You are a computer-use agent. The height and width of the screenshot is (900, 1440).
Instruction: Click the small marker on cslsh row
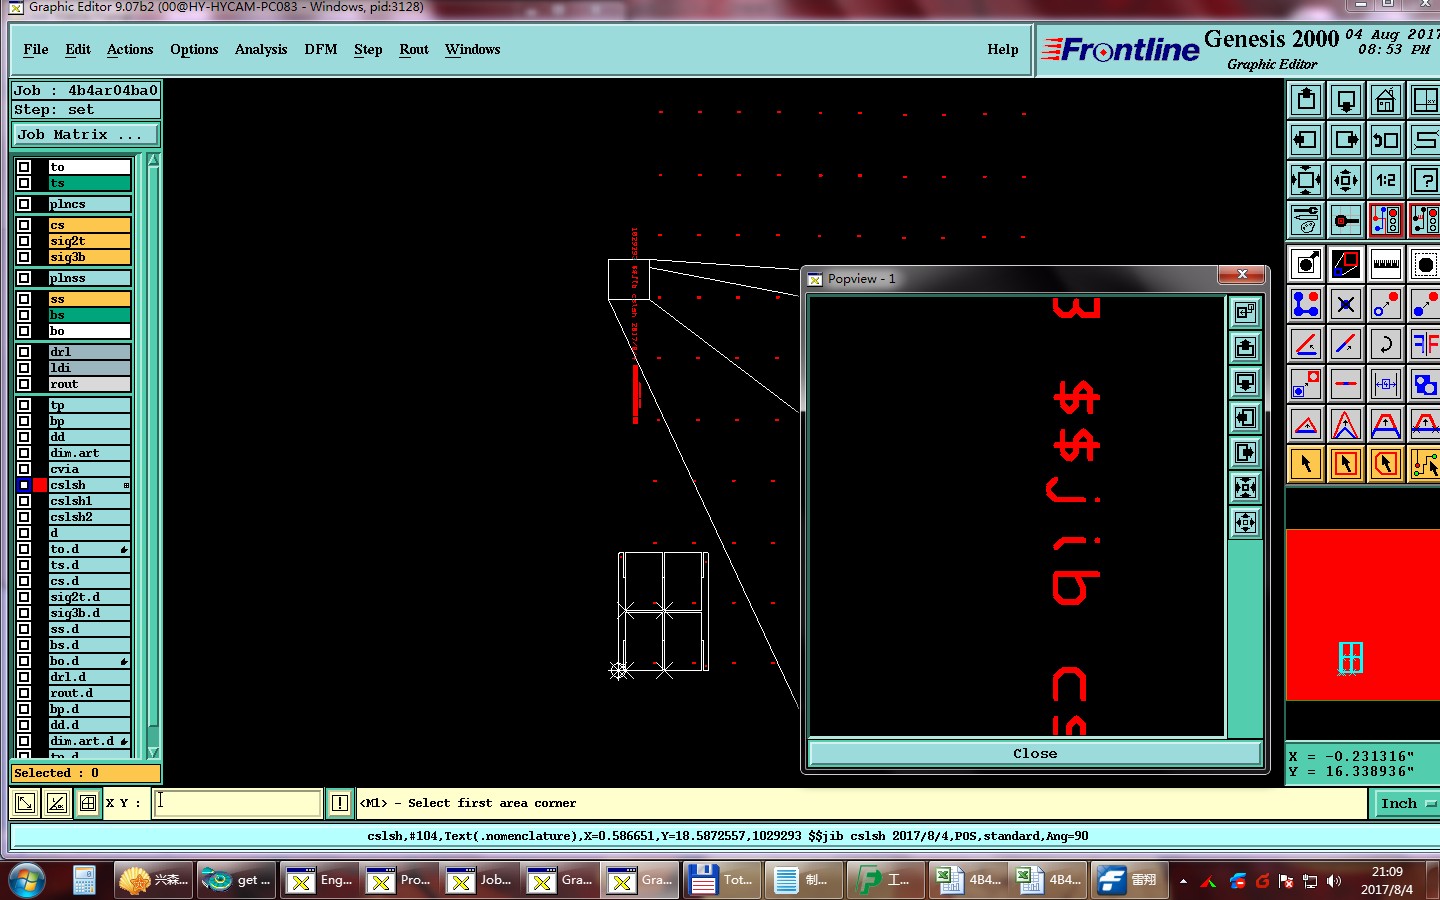[x=126, y=485]
